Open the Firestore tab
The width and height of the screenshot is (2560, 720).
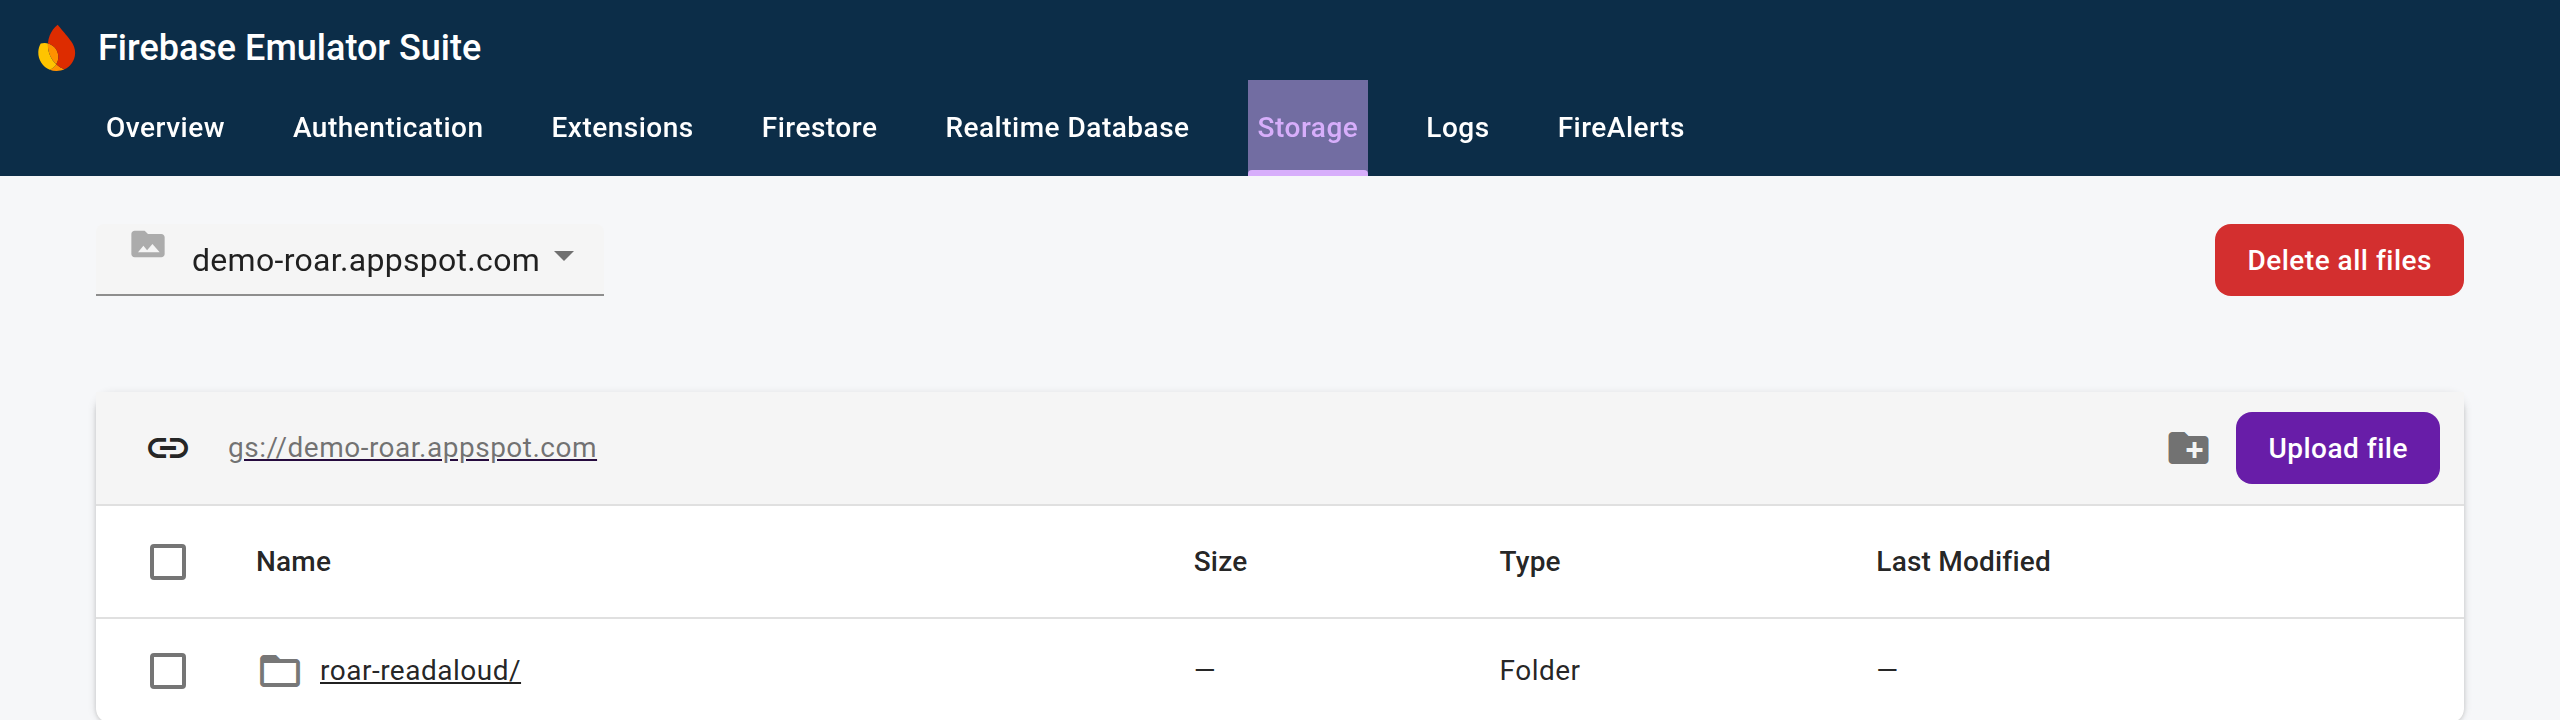point(819,128)
